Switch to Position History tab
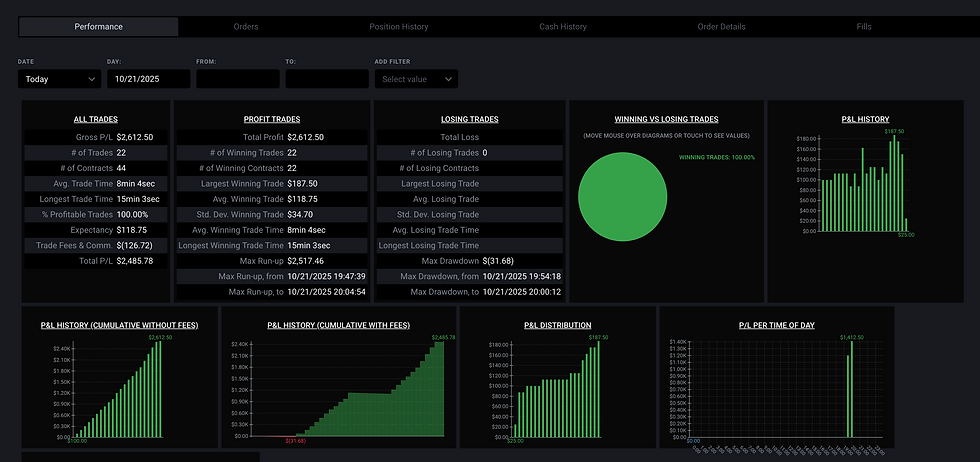 (399, 27)
